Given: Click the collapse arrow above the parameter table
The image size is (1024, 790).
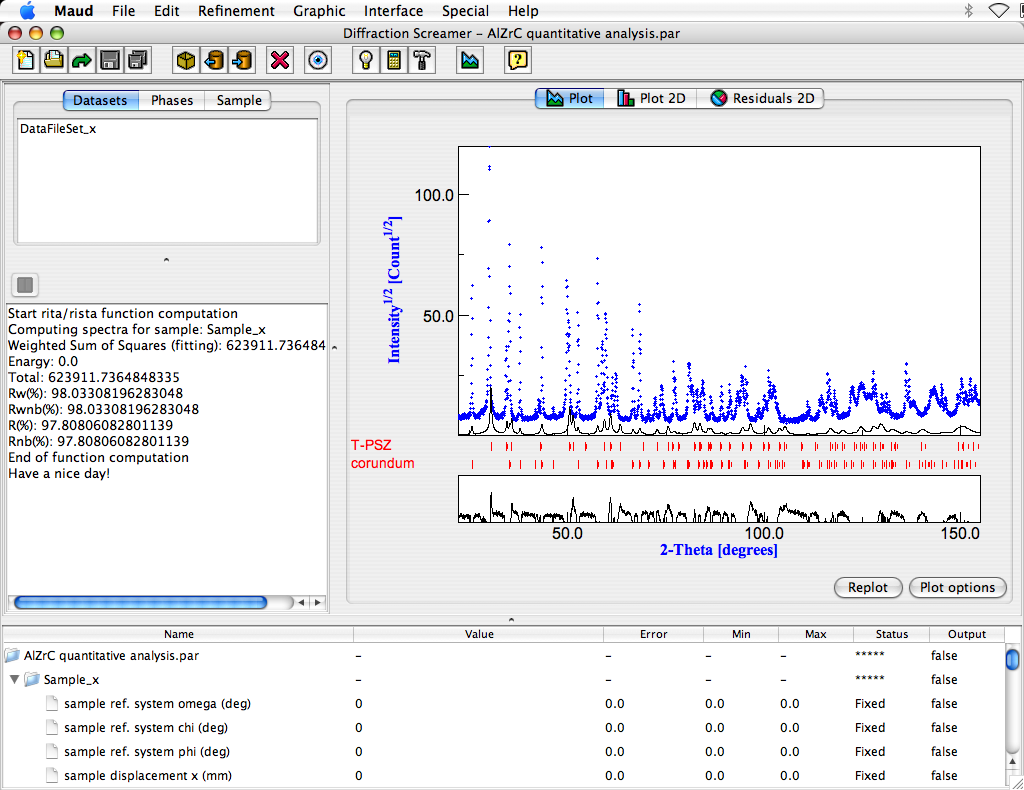Looking at the screenshot, I should [x=511, y=620].
